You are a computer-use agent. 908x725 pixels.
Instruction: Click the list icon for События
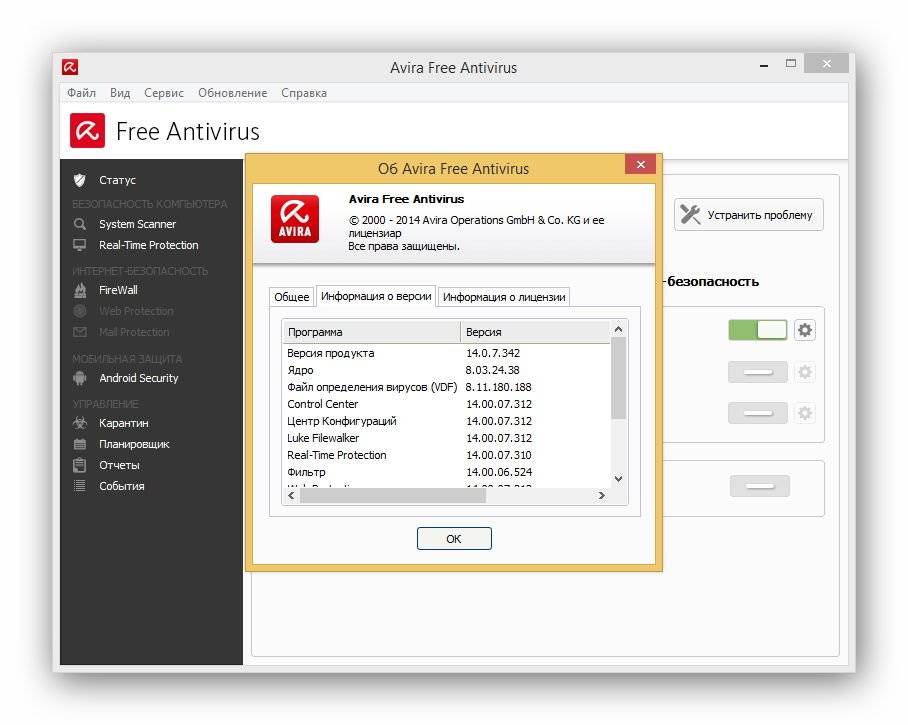click(x=80, y=486)
